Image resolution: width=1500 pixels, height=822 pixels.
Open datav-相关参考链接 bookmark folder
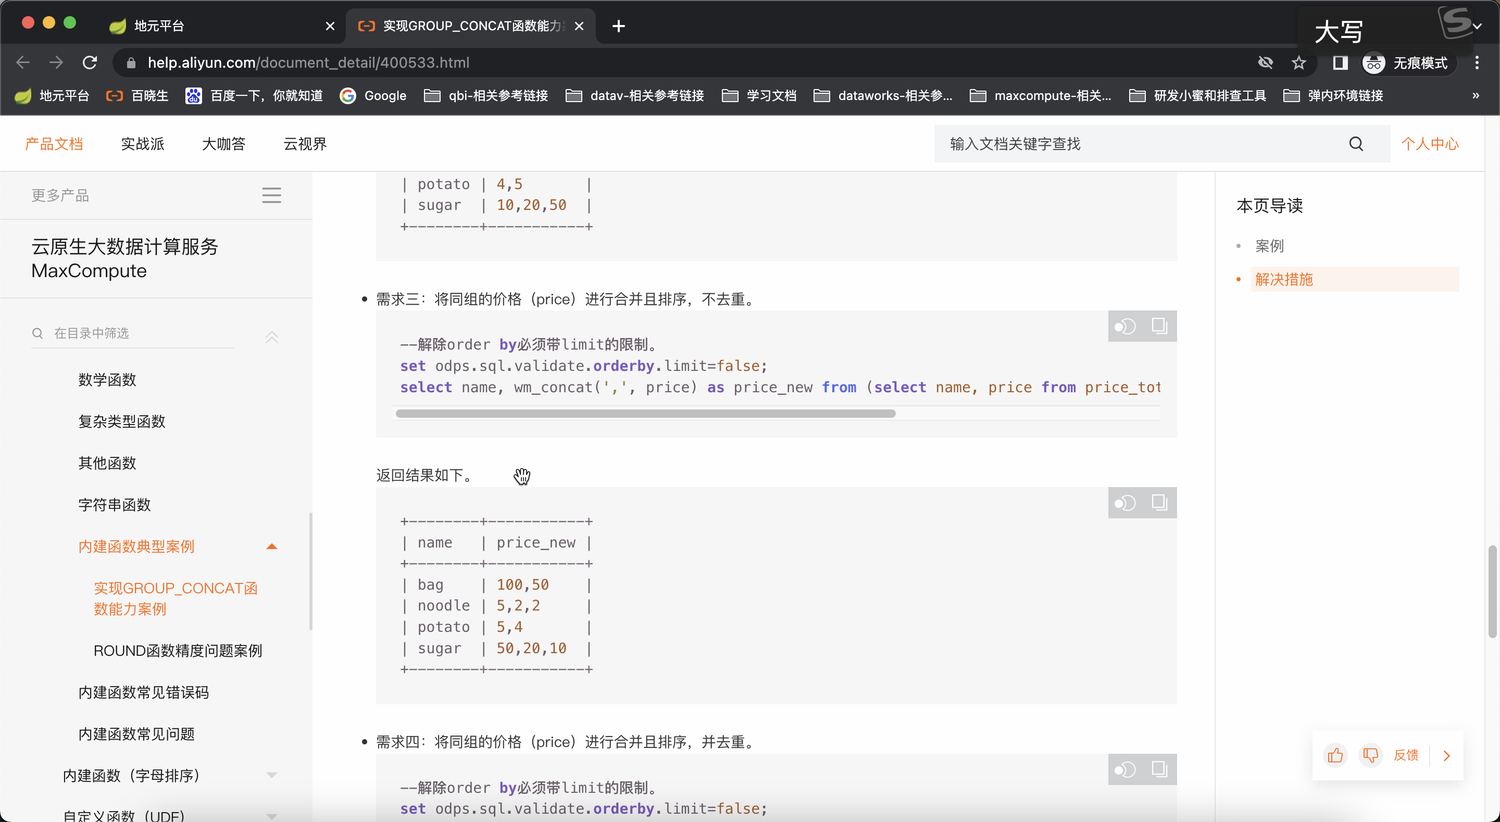(635, 96)
